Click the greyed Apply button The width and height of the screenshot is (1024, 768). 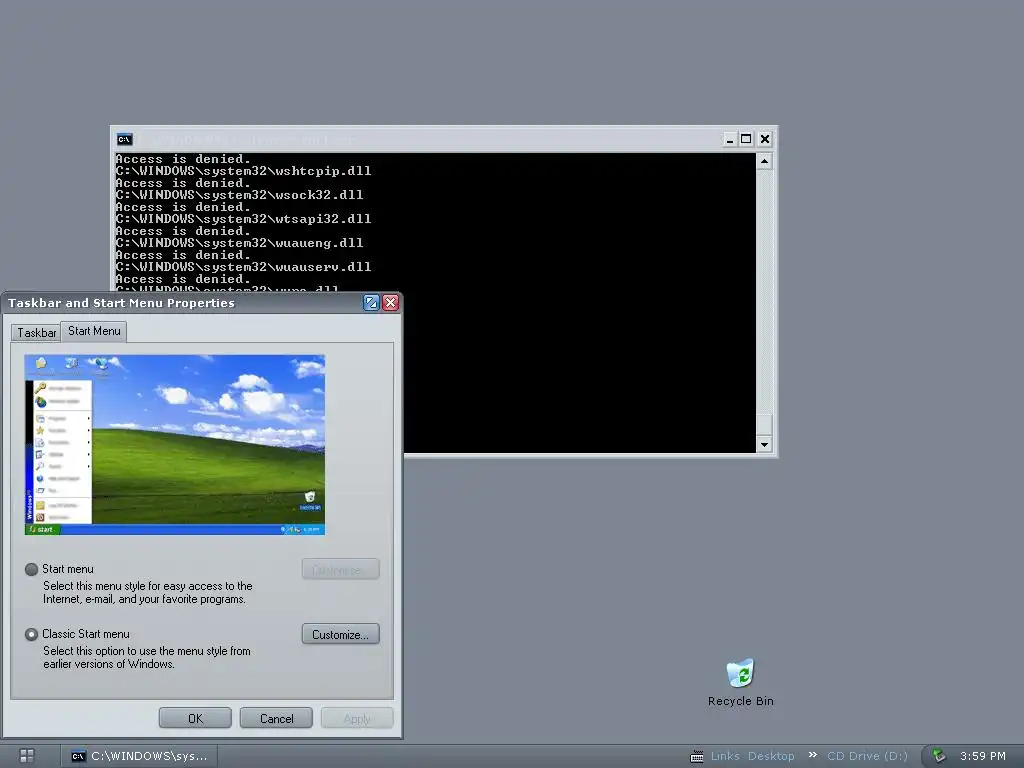coord(357,718)
